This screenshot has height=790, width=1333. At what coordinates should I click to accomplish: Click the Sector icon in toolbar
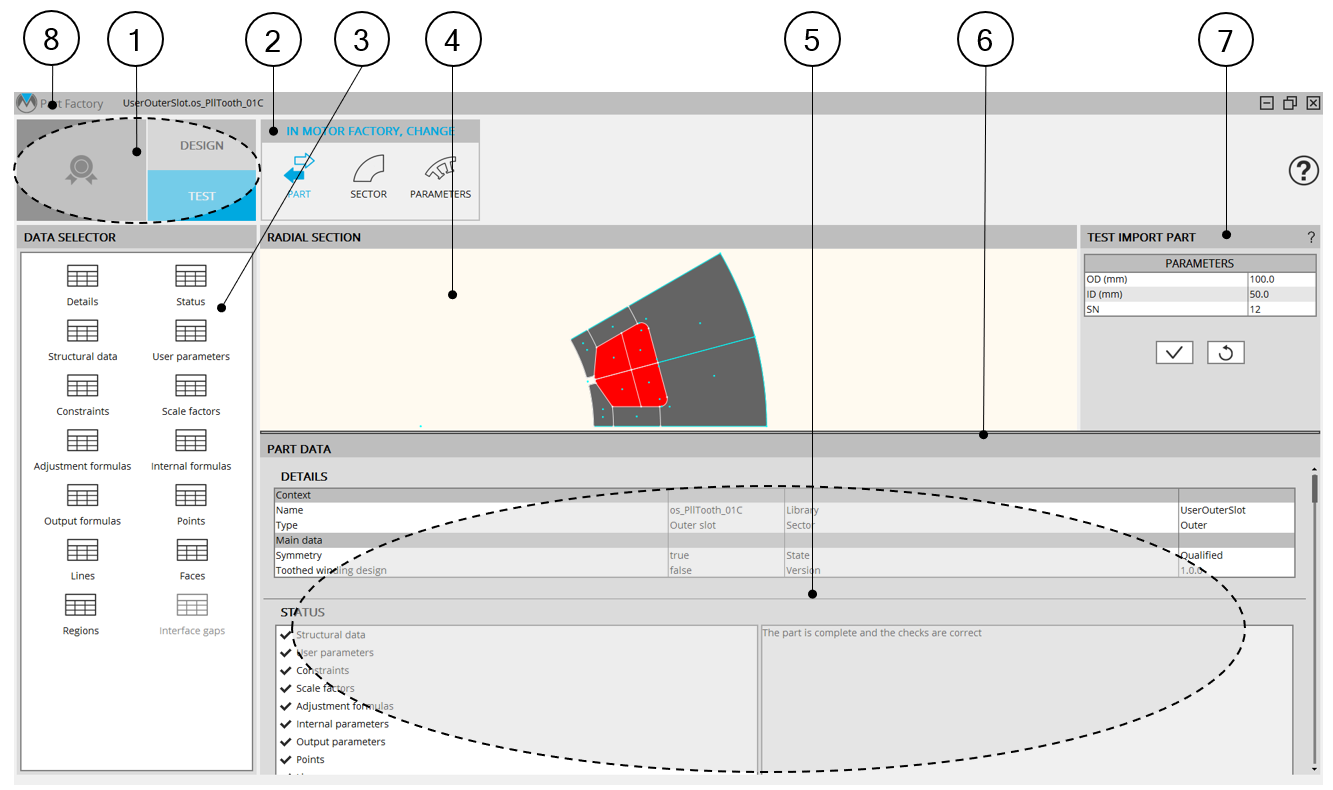coord(368,170)
